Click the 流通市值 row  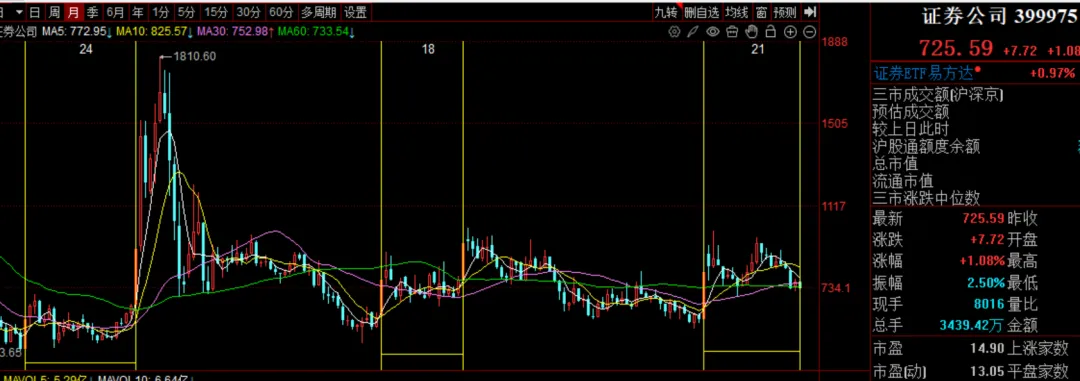(x=903, y=181)
